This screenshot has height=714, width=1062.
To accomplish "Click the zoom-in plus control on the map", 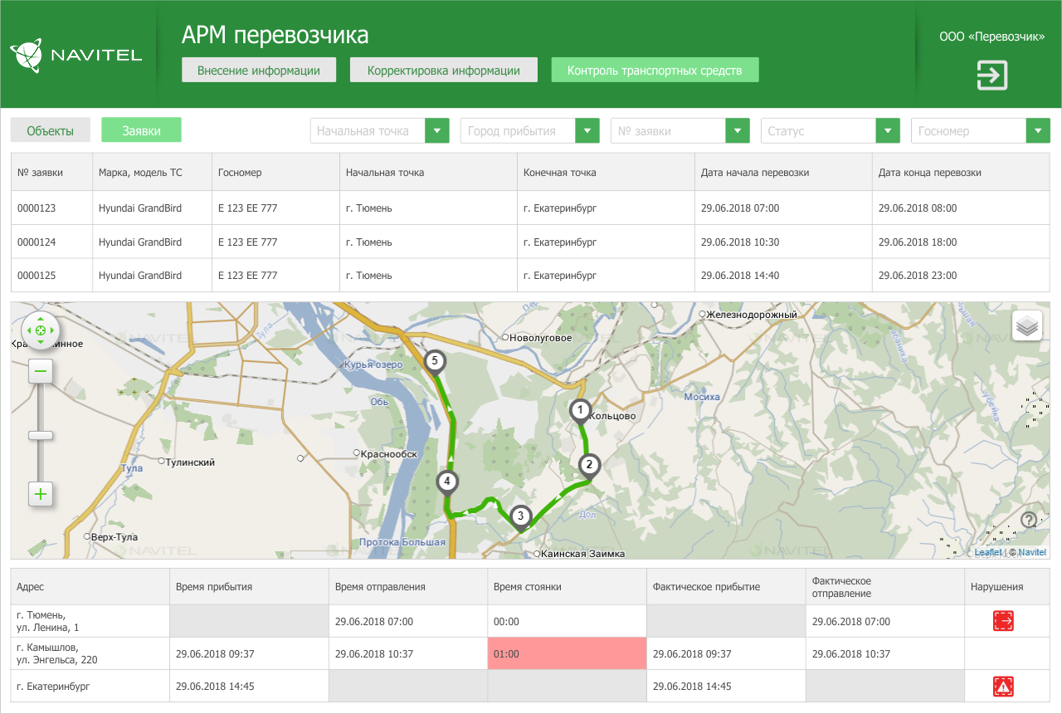I will 40,493.
